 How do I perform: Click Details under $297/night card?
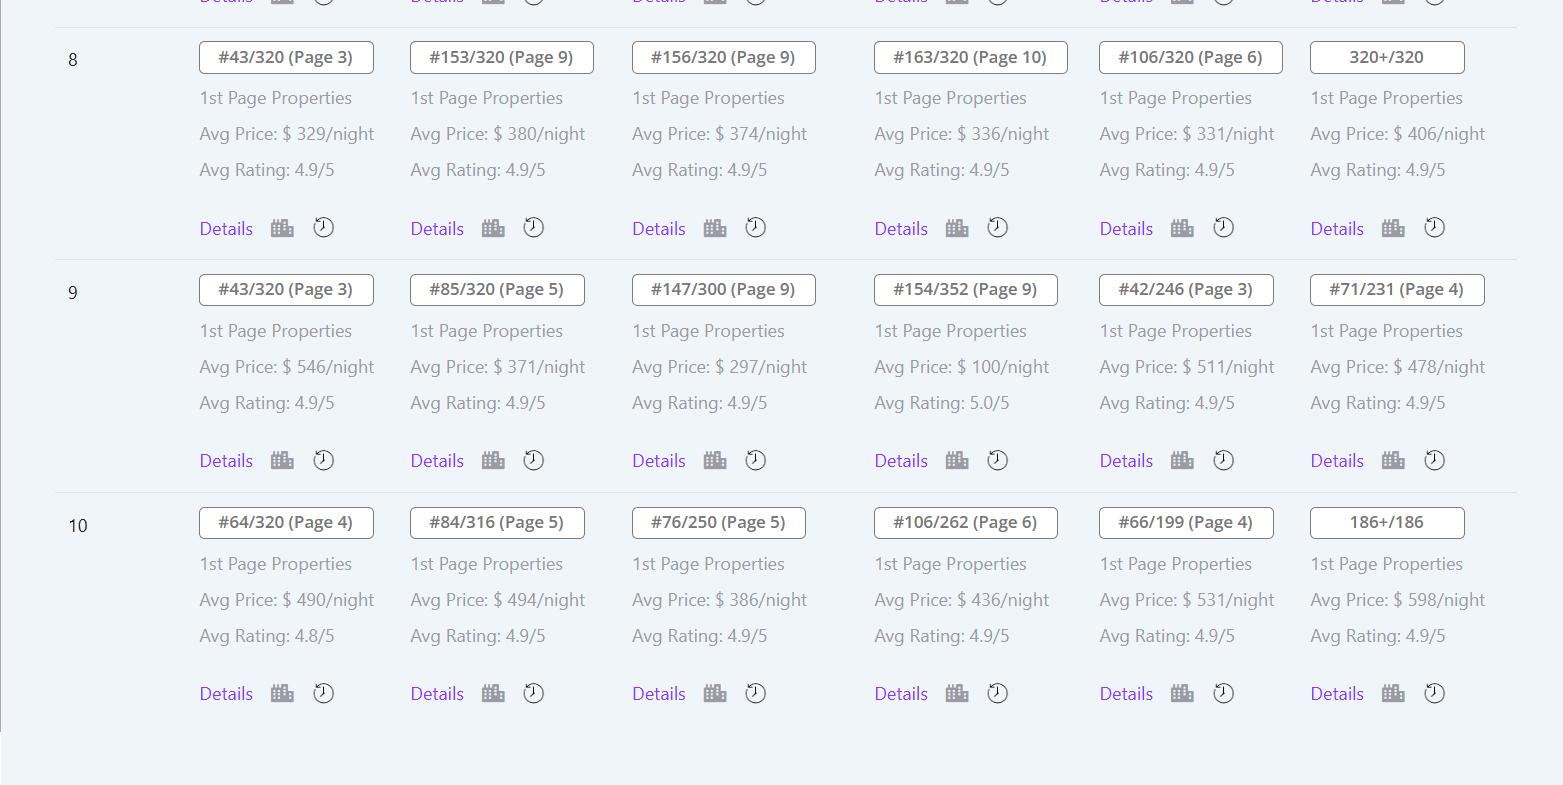coord(659,461)
